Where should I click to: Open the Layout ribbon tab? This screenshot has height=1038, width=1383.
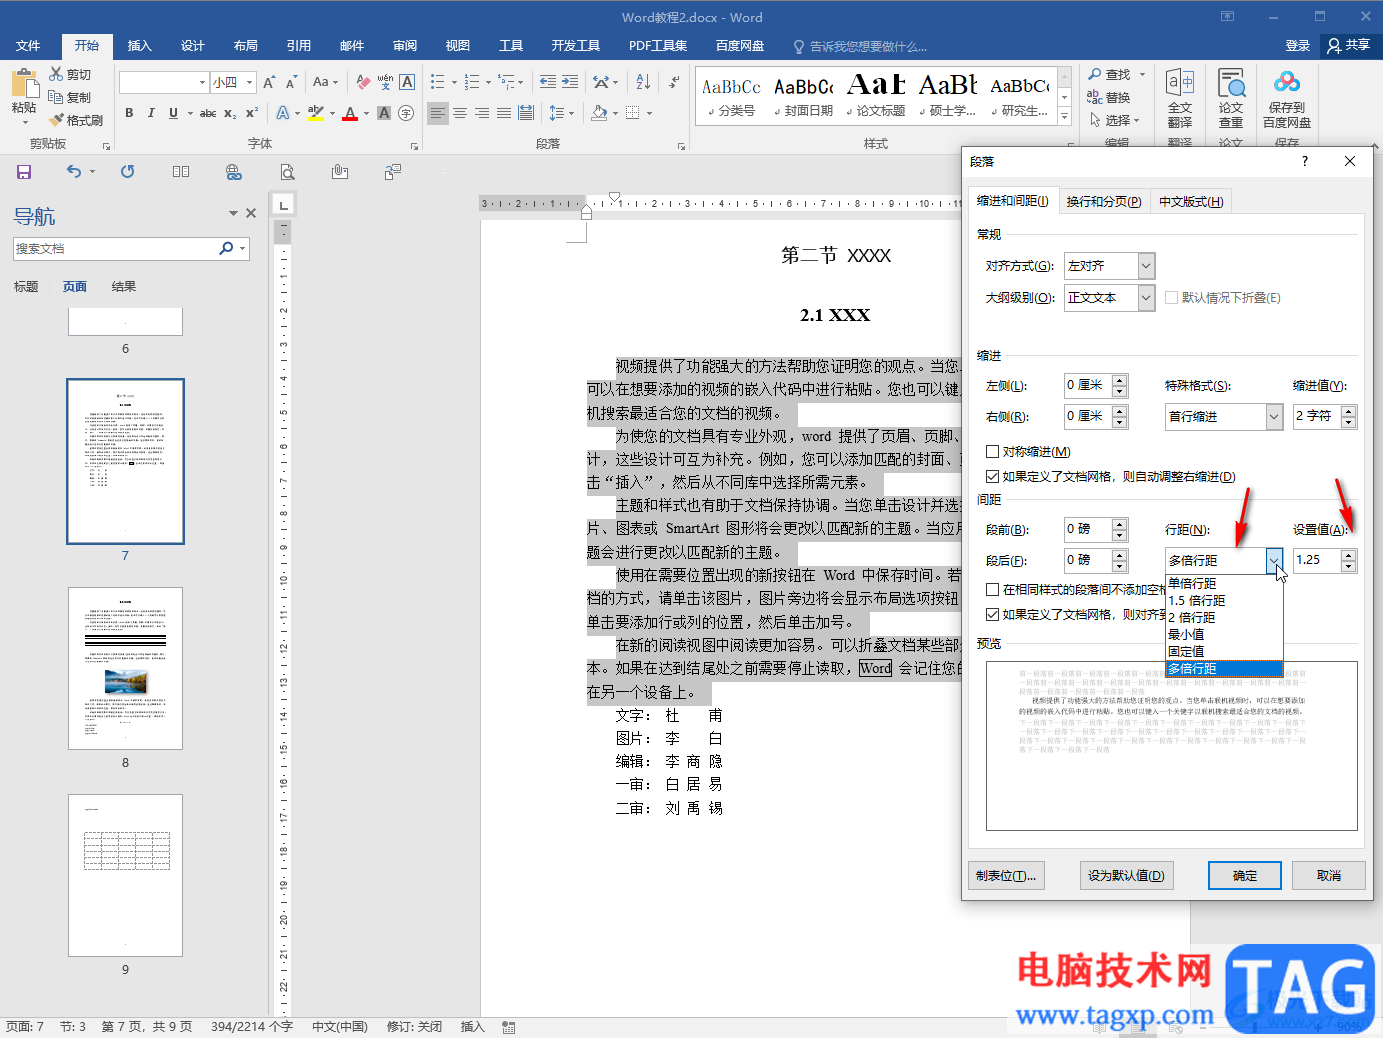tap(246, 46)
